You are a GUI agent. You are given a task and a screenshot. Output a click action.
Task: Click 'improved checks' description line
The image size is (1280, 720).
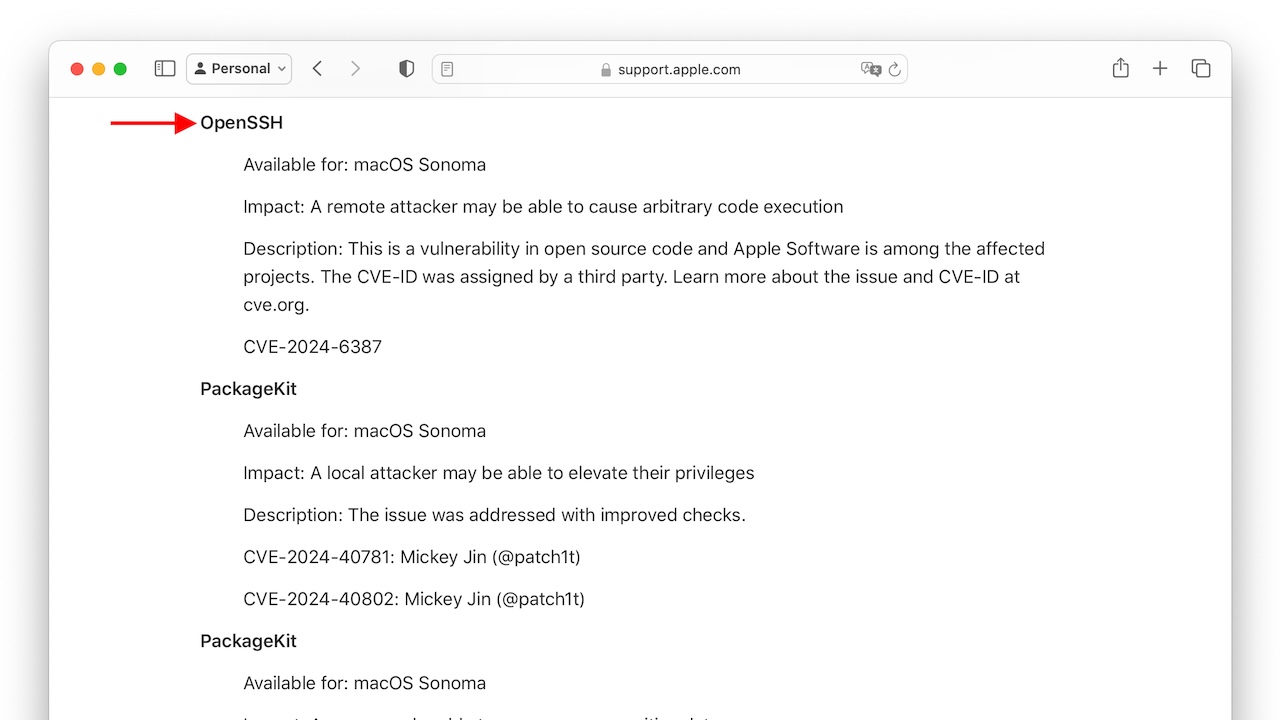pos(494,515)
